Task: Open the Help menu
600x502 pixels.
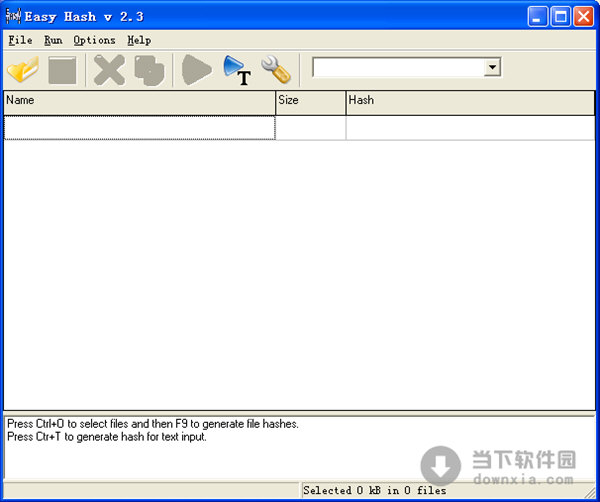Action: [x=139, y=40]
